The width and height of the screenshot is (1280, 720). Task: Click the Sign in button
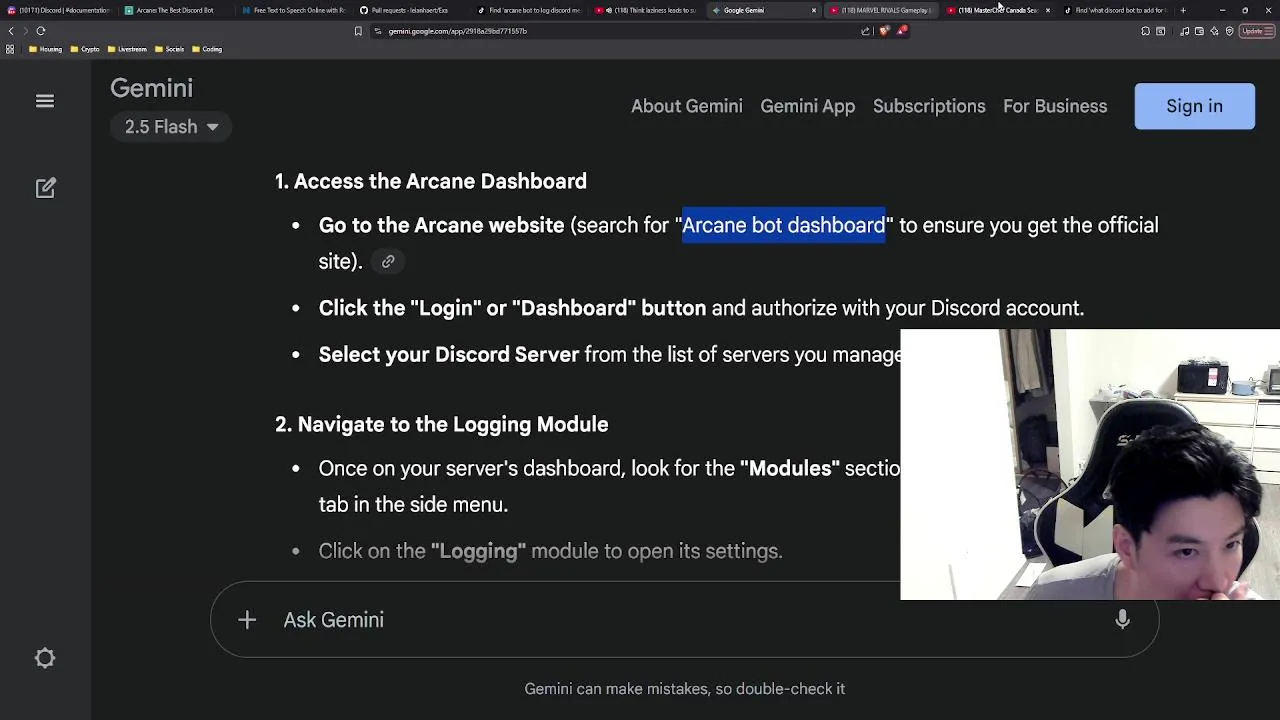click(1194, 106)
